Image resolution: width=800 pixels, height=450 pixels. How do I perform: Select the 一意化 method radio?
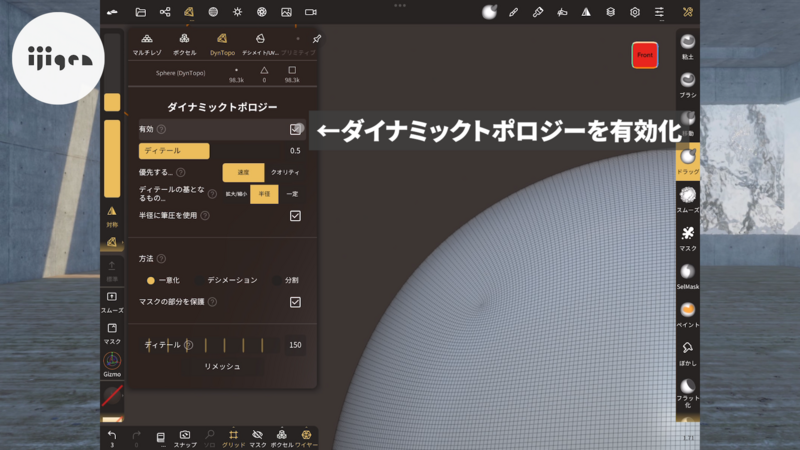coord(163,280)
